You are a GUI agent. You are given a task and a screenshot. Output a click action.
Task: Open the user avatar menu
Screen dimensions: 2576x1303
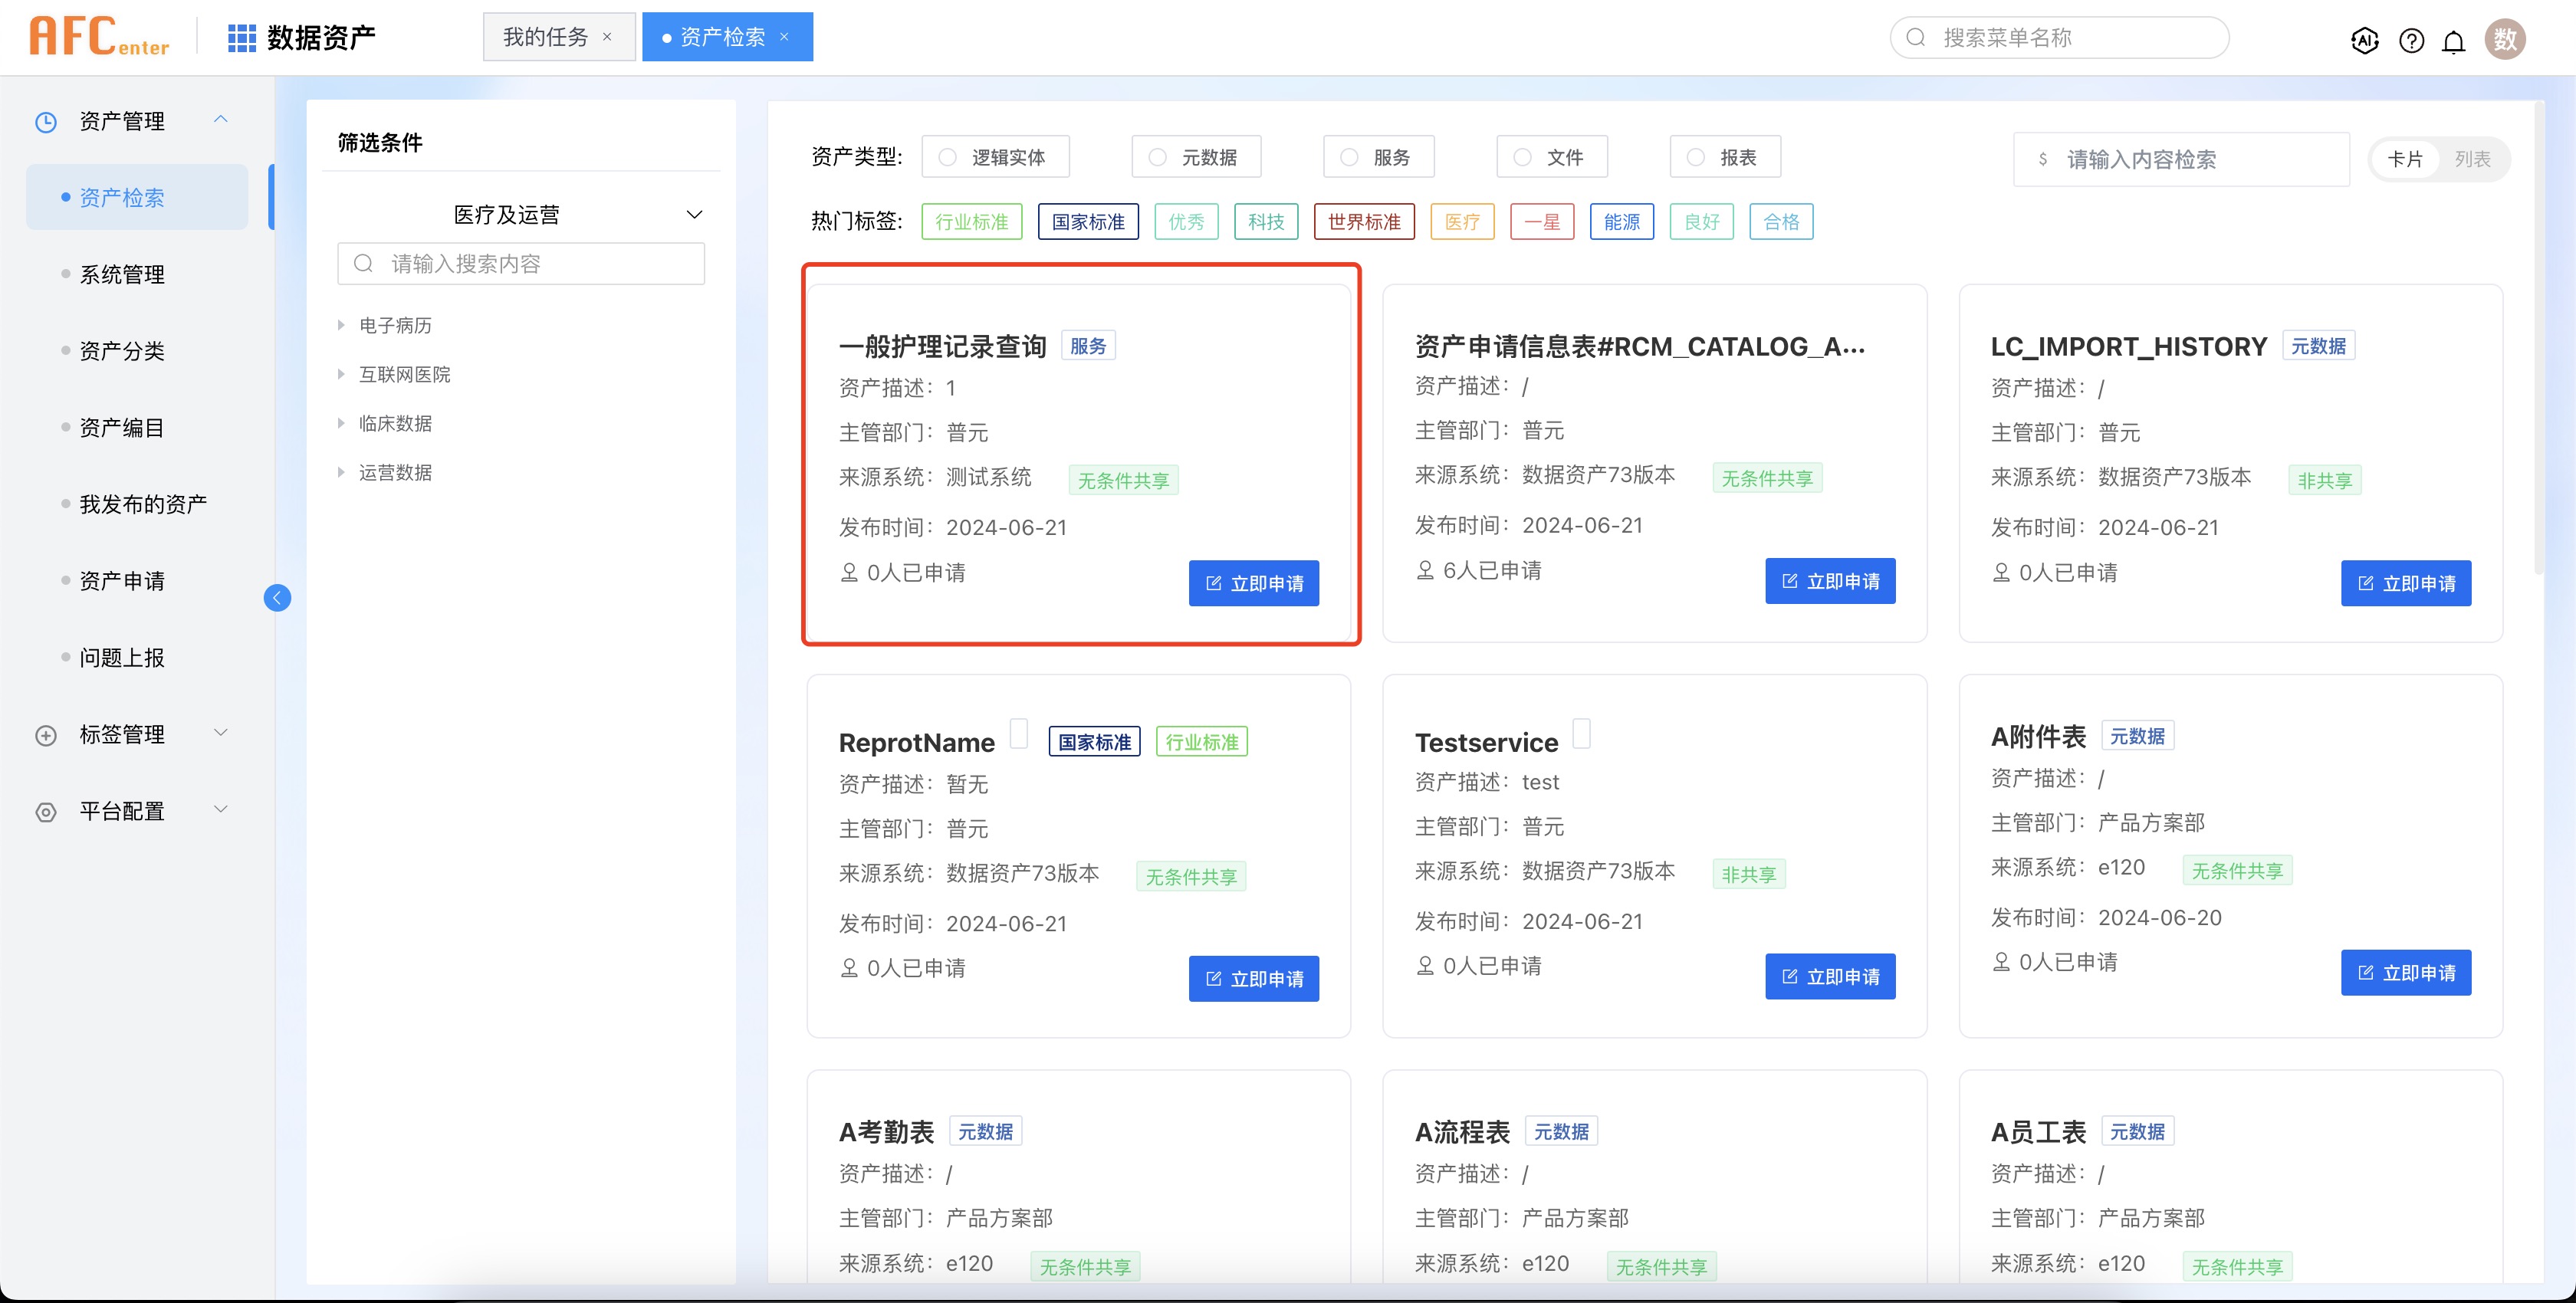[x=2505, y=39]
